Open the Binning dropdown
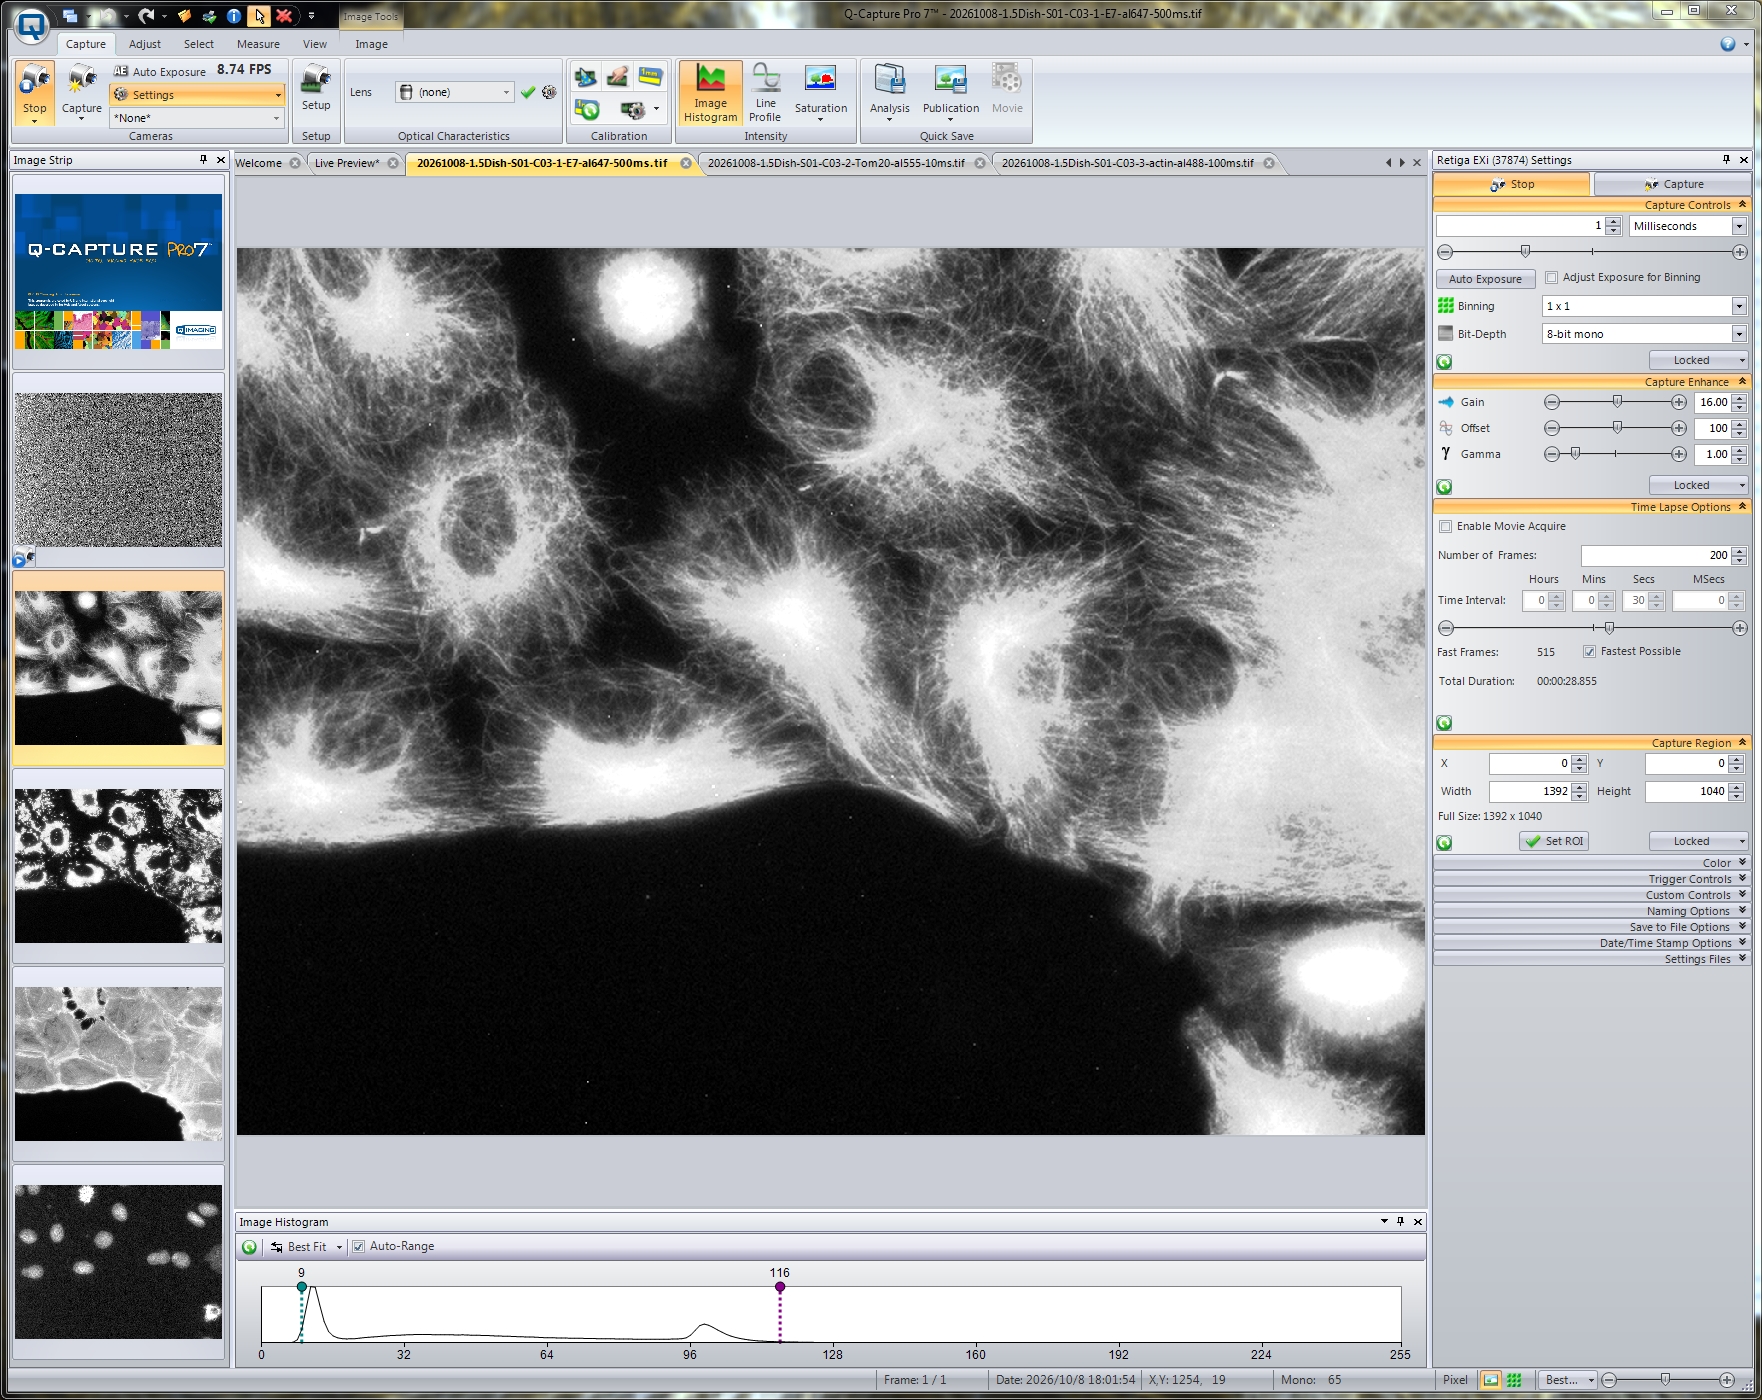The width and height of the screenshot is (1762, 1400). (1739, 306)
